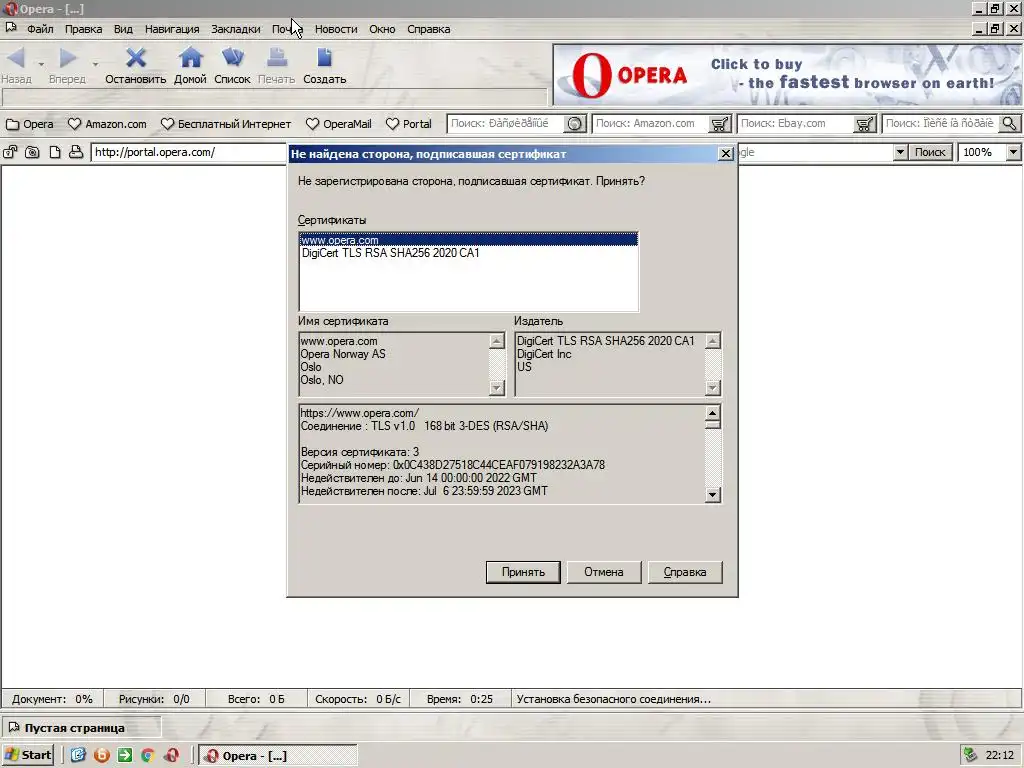Click the Opera - [...] taskbar button
The image size is (1024, 768).
278,756
